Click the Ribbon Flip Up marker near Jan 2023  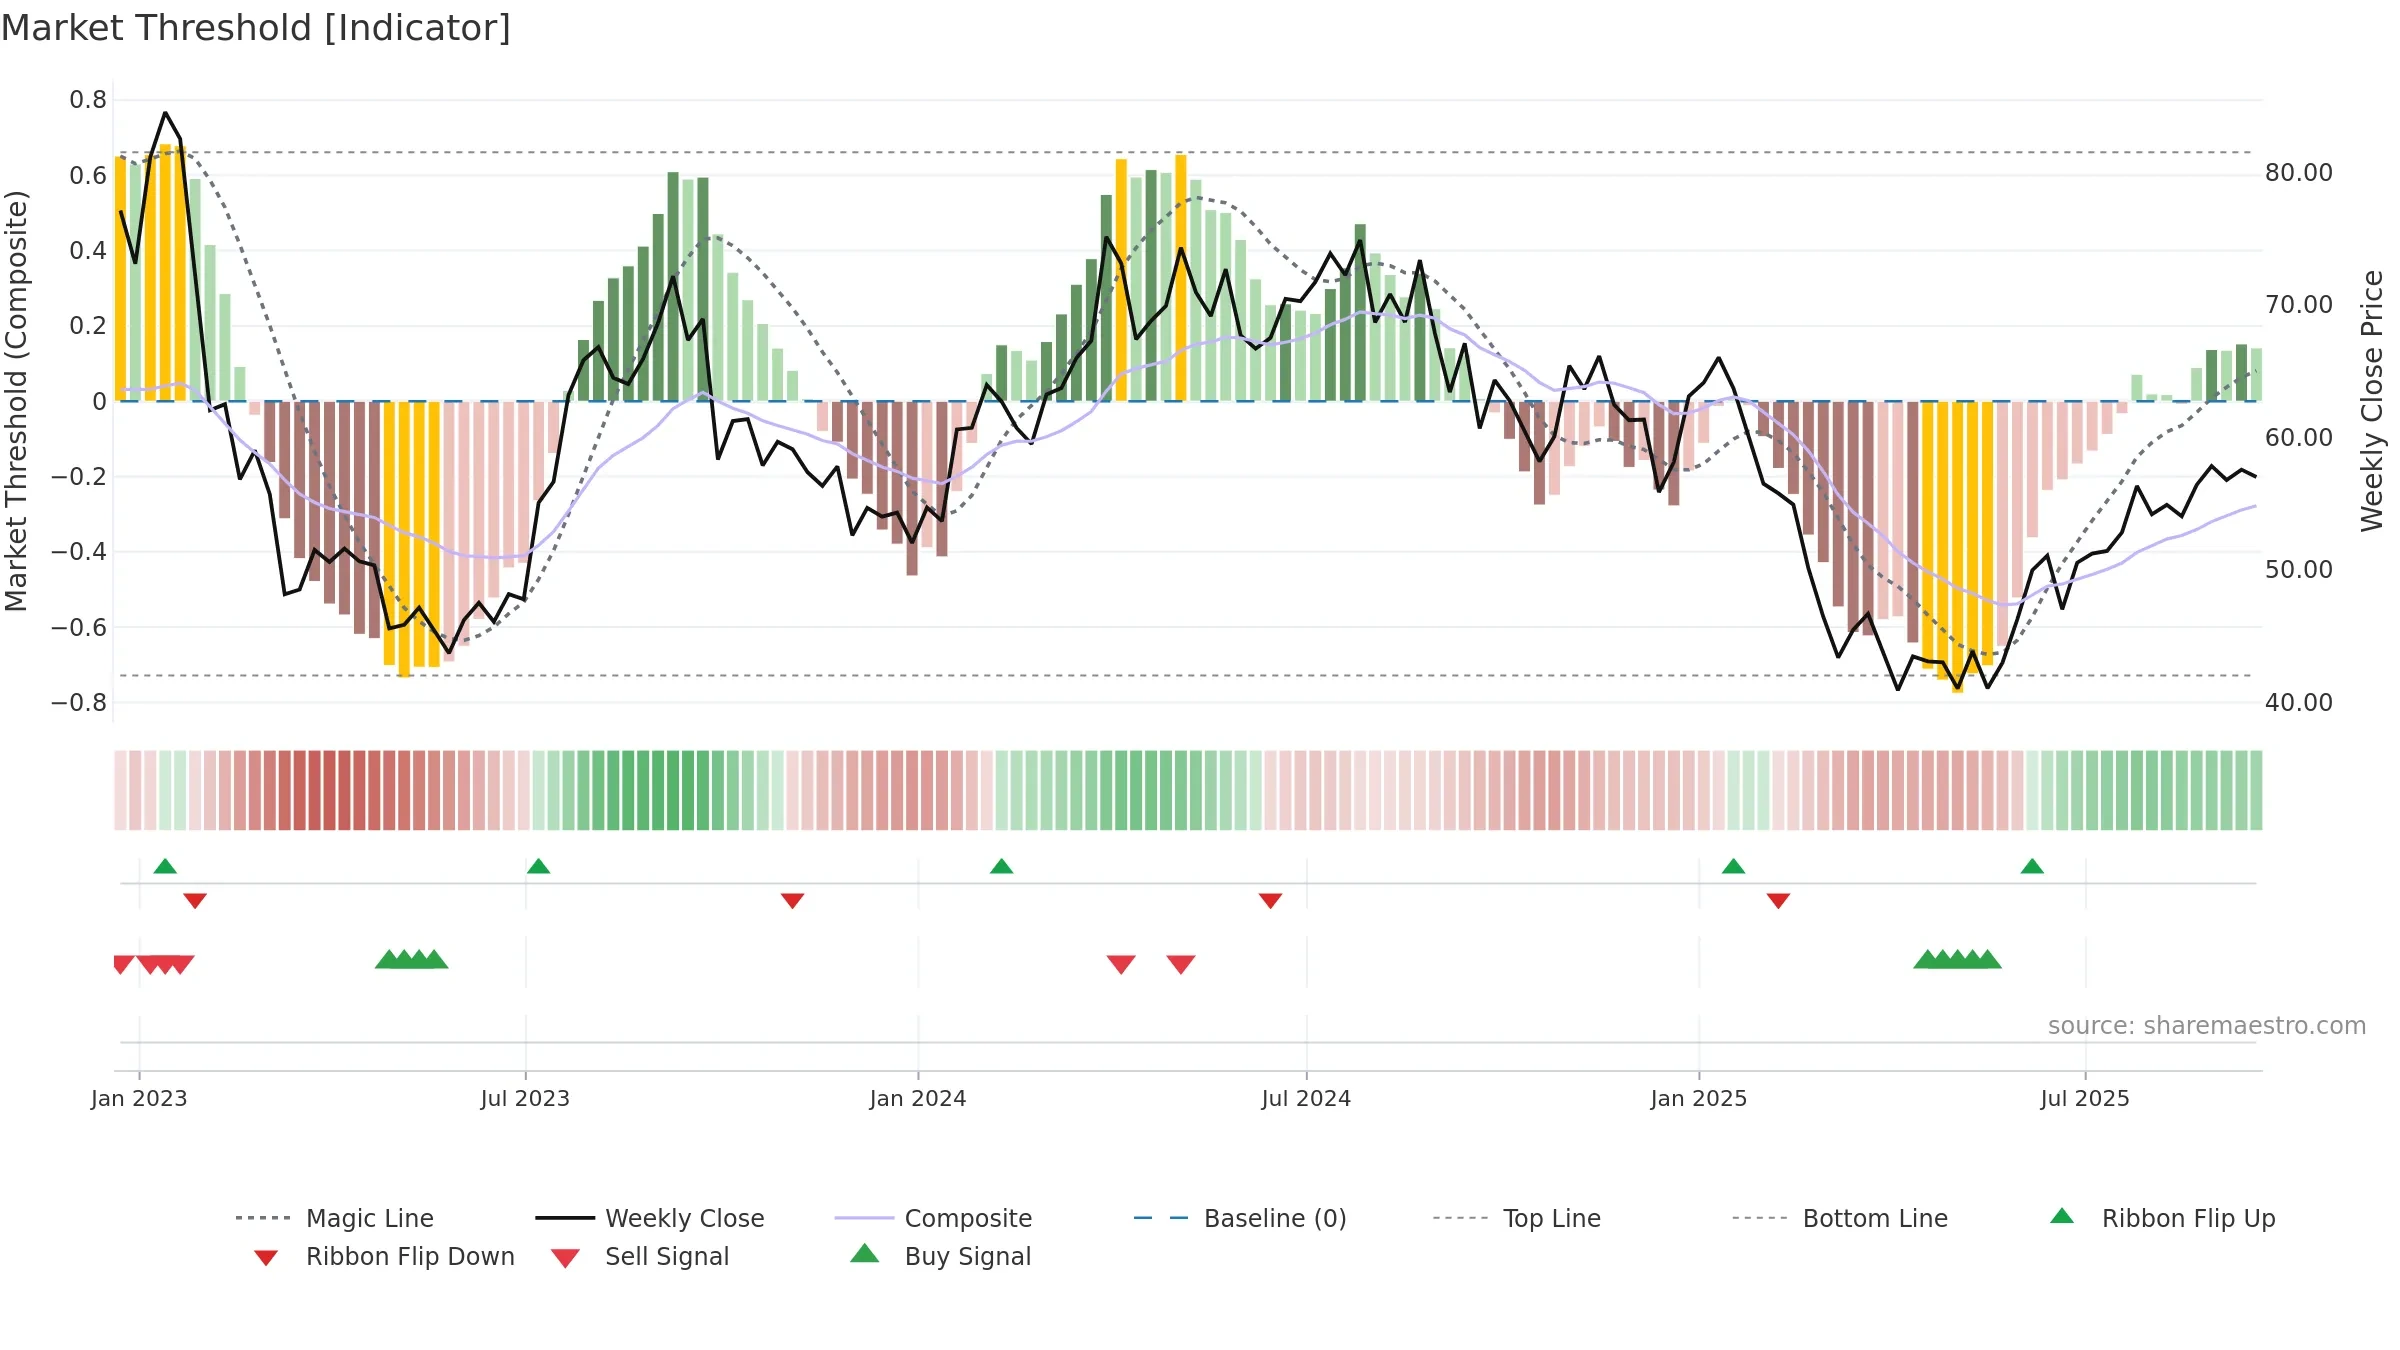click(165, 866)
